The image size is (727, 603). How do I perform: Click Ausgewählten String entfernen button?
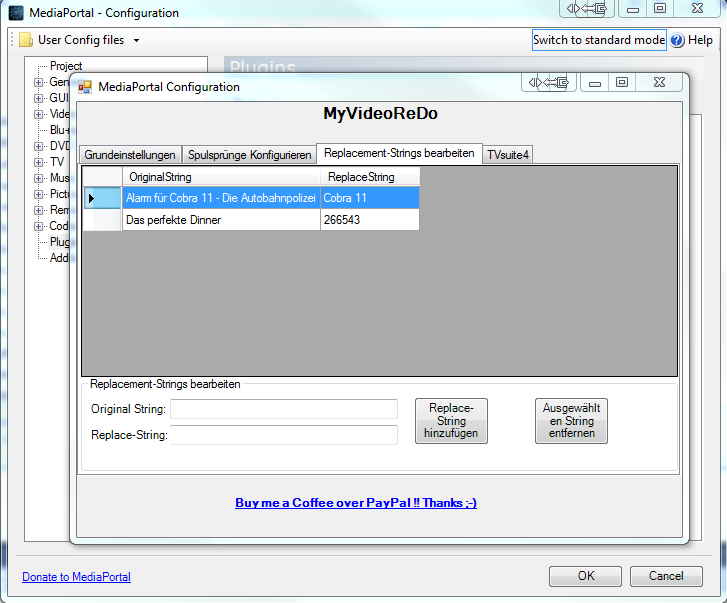pos(571,421)
